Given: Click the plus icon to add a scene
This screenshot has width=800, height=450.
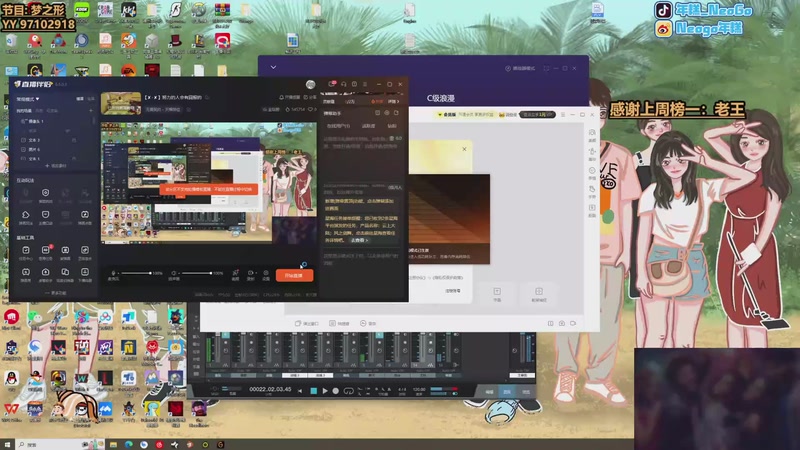Looking at the screenshot, I should 91,110.
